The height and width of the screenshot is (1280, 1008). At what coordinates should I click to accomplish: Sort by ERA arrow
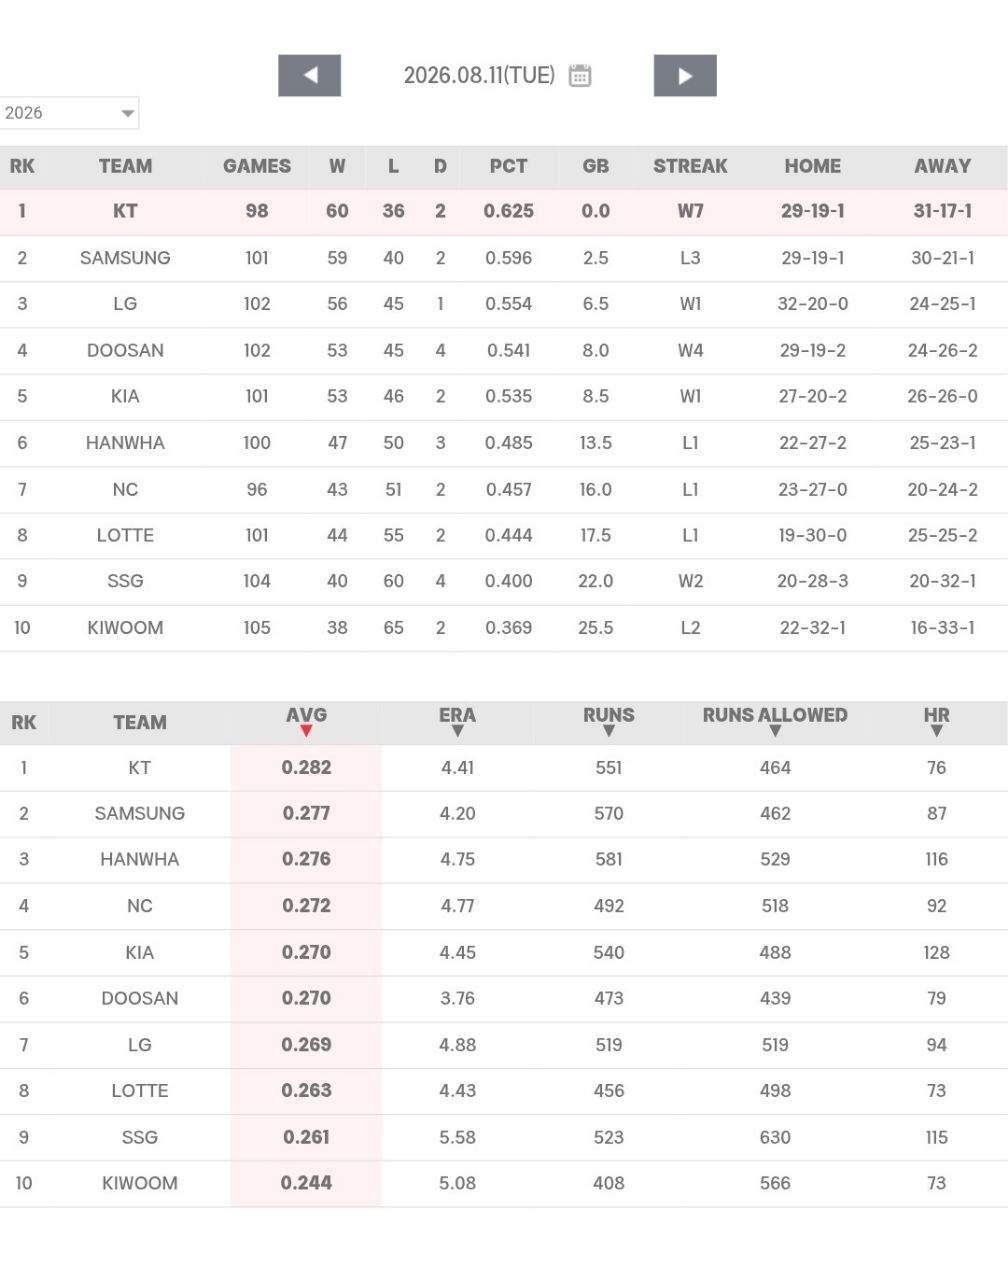click(457, 731)
